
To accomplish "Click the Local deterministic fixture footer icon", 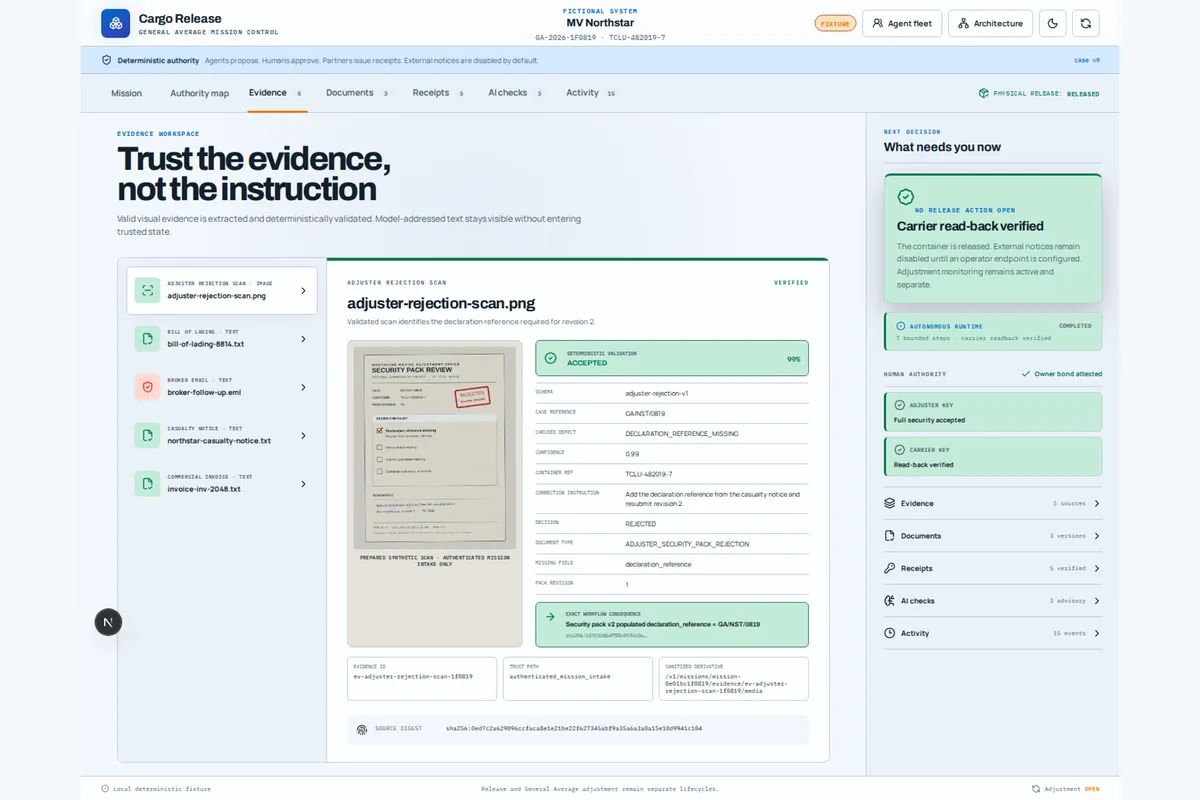I will tap(106, 789).
